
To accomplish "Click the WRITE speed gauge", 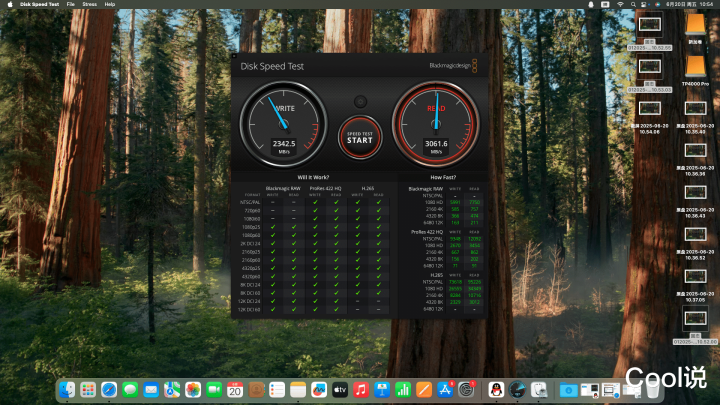I will pyautogui.click(x=284, y=124).
